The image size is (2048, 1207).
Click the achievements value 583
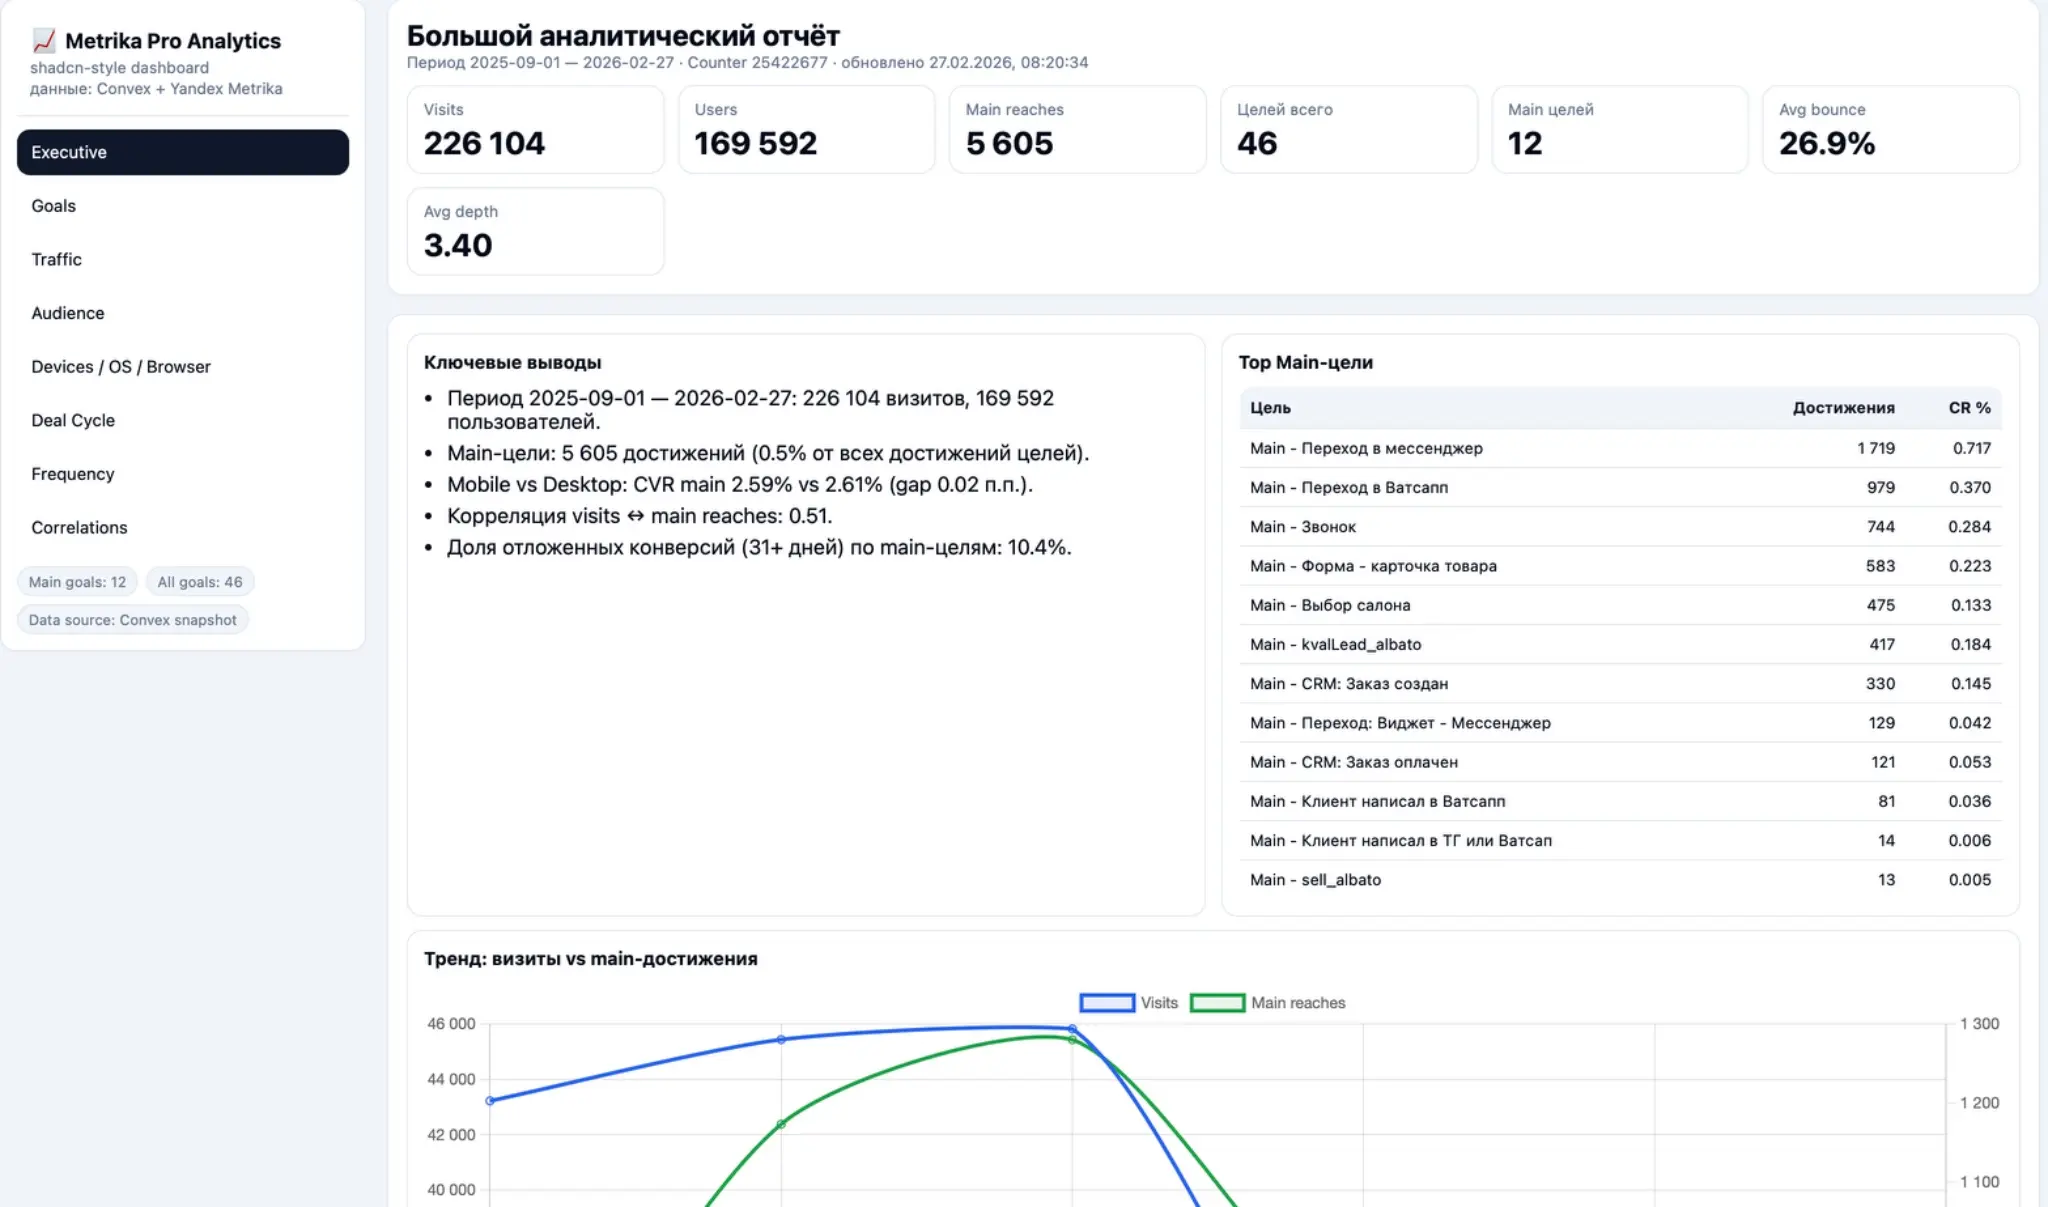(x=1880, y=566)
